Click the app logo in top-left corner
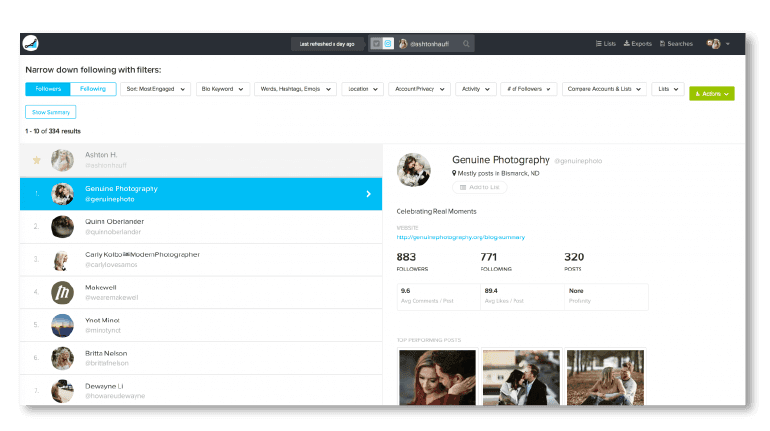770x431 pixels. point(33,43)
